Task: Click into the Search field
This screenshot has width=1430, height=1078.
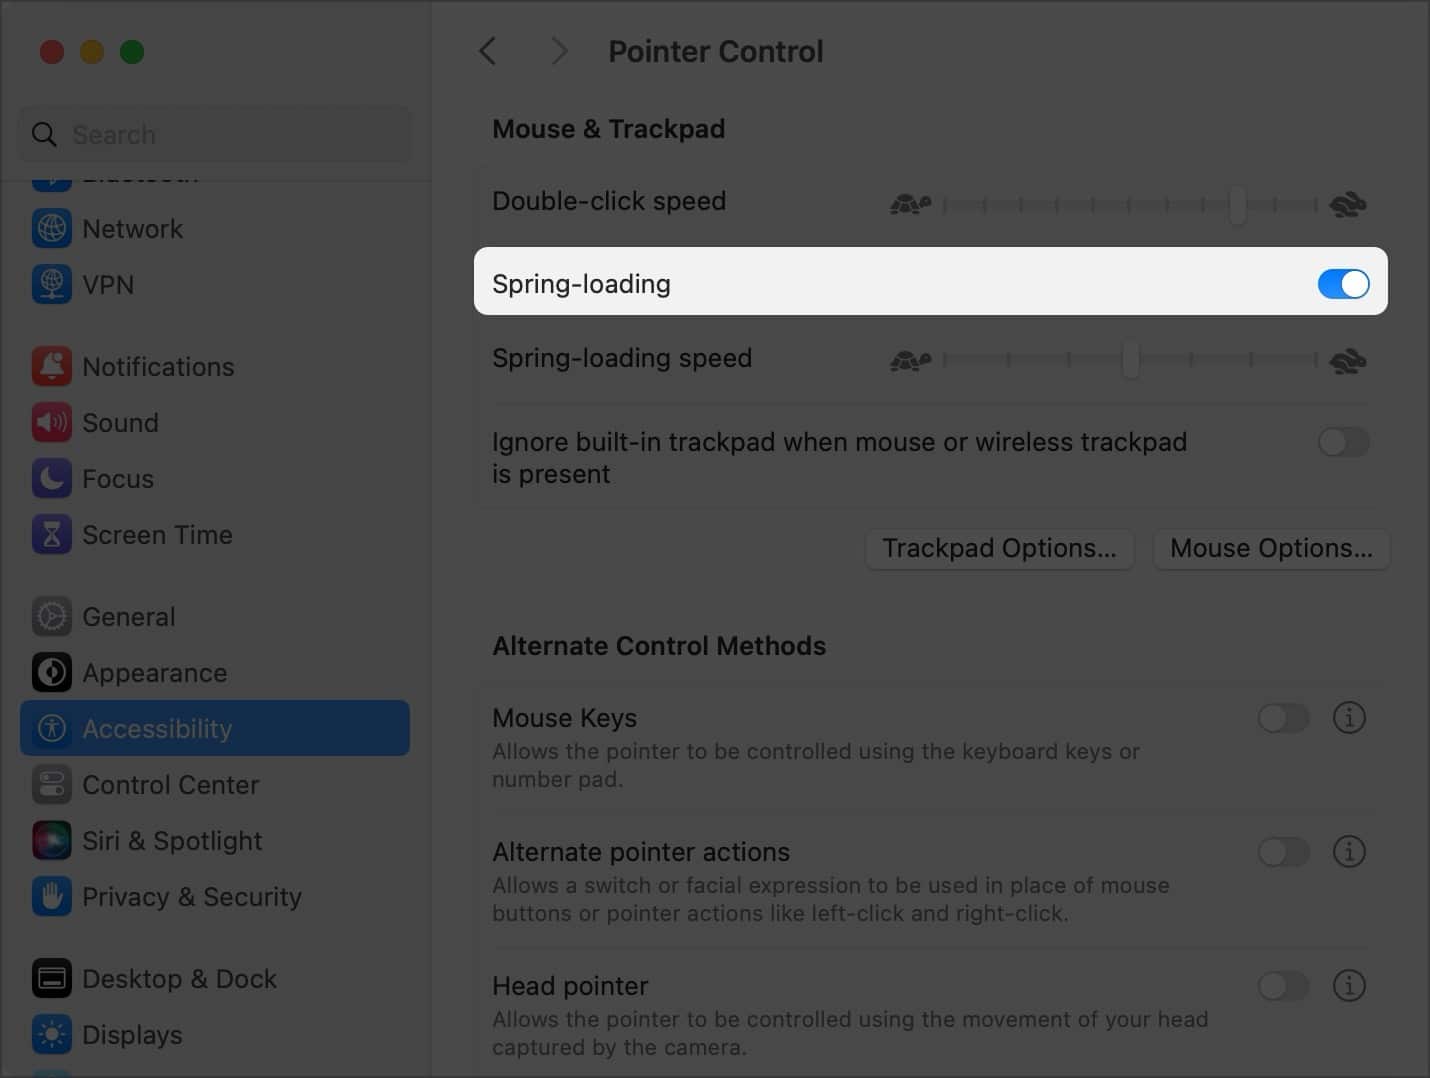Action: point(215,134)
